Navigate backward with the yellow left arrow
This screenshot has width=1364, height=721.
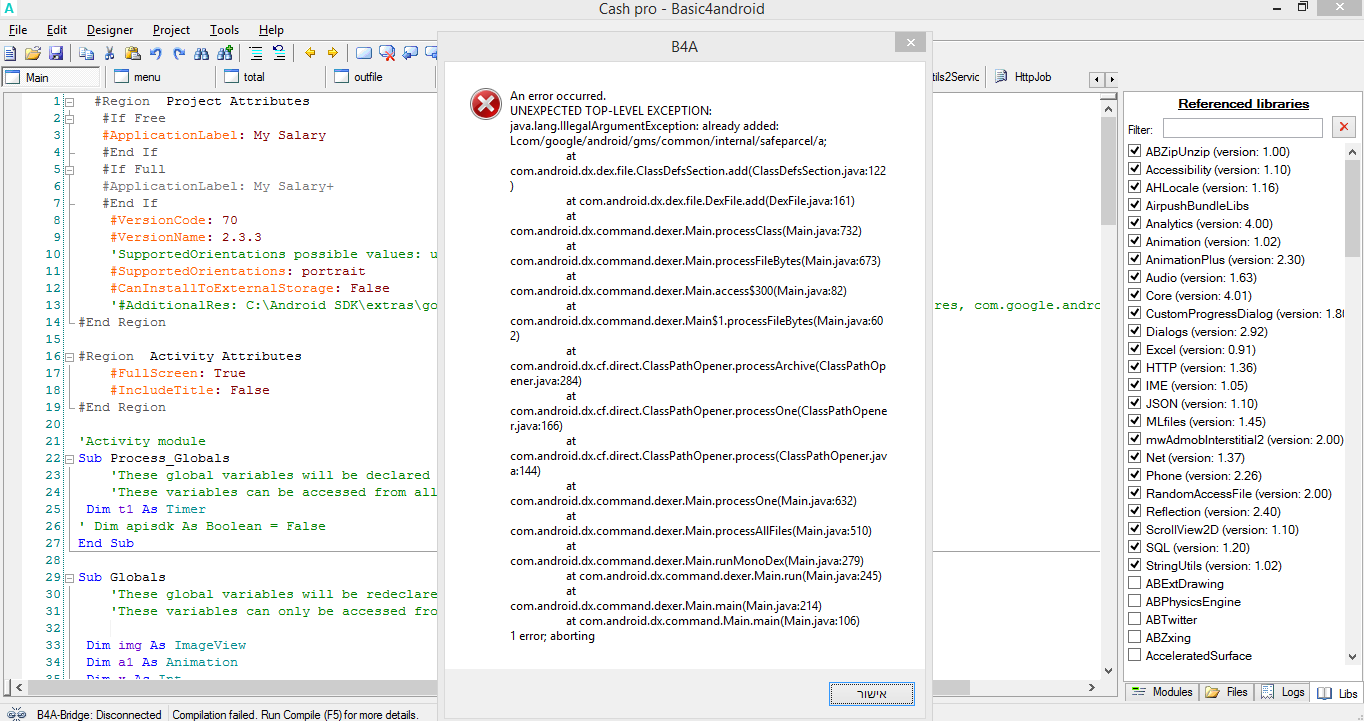point(310,53)
